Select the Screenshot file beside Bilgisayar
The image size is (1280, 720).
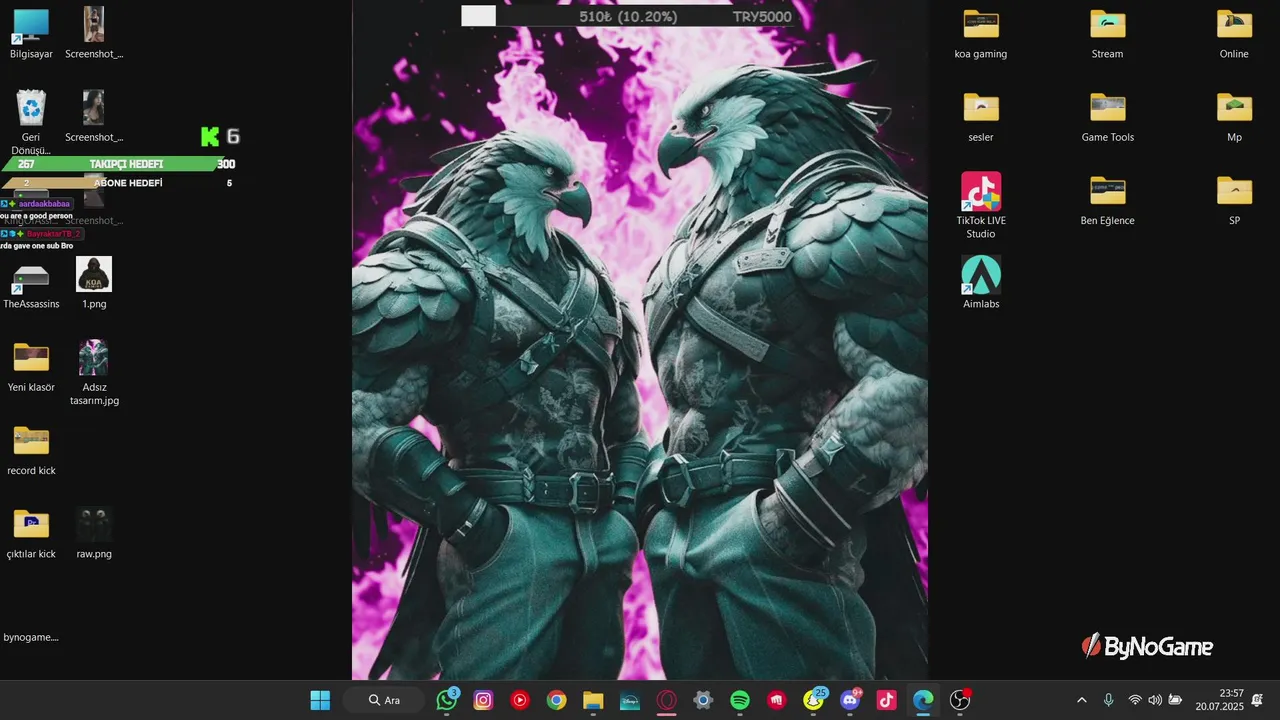[94, 34]
